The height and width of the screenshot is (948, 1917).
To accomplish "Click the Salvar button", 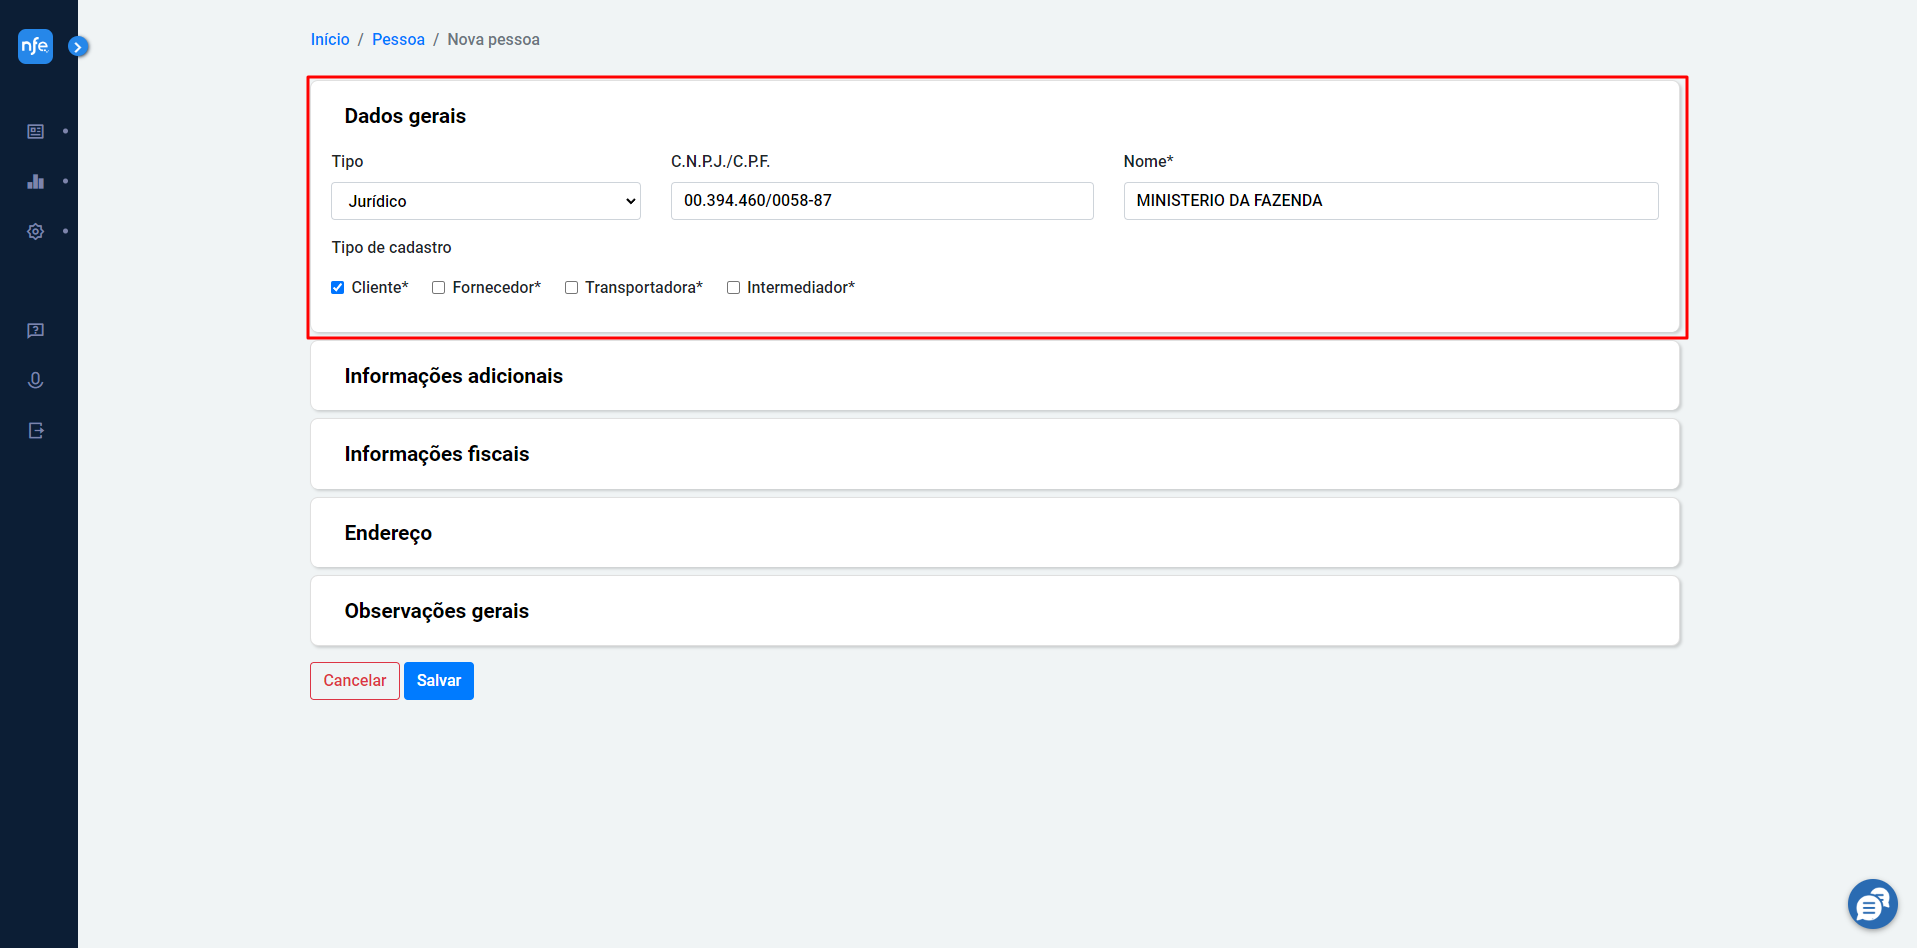I will coord(439,681).
